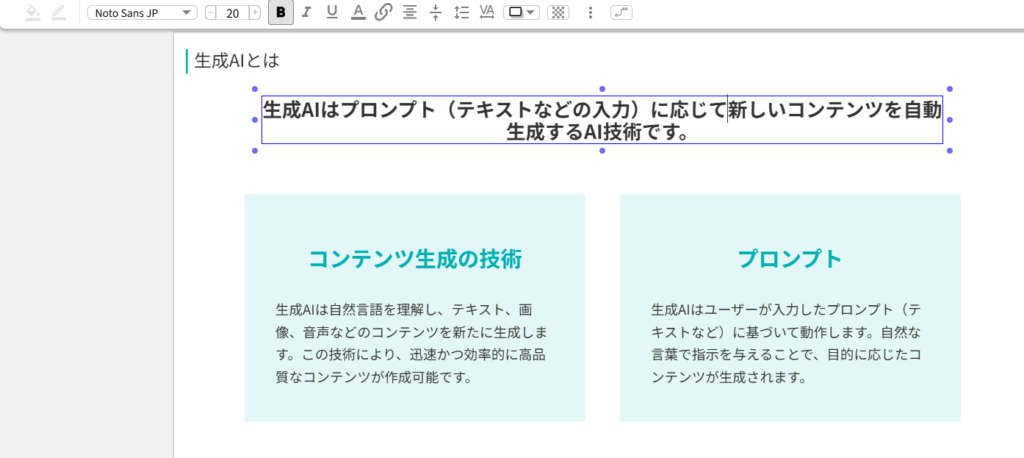Click the transparency checkerboard icon
Image resolution: width=1024 pixels, height=458 pixels.
[558, 12]
